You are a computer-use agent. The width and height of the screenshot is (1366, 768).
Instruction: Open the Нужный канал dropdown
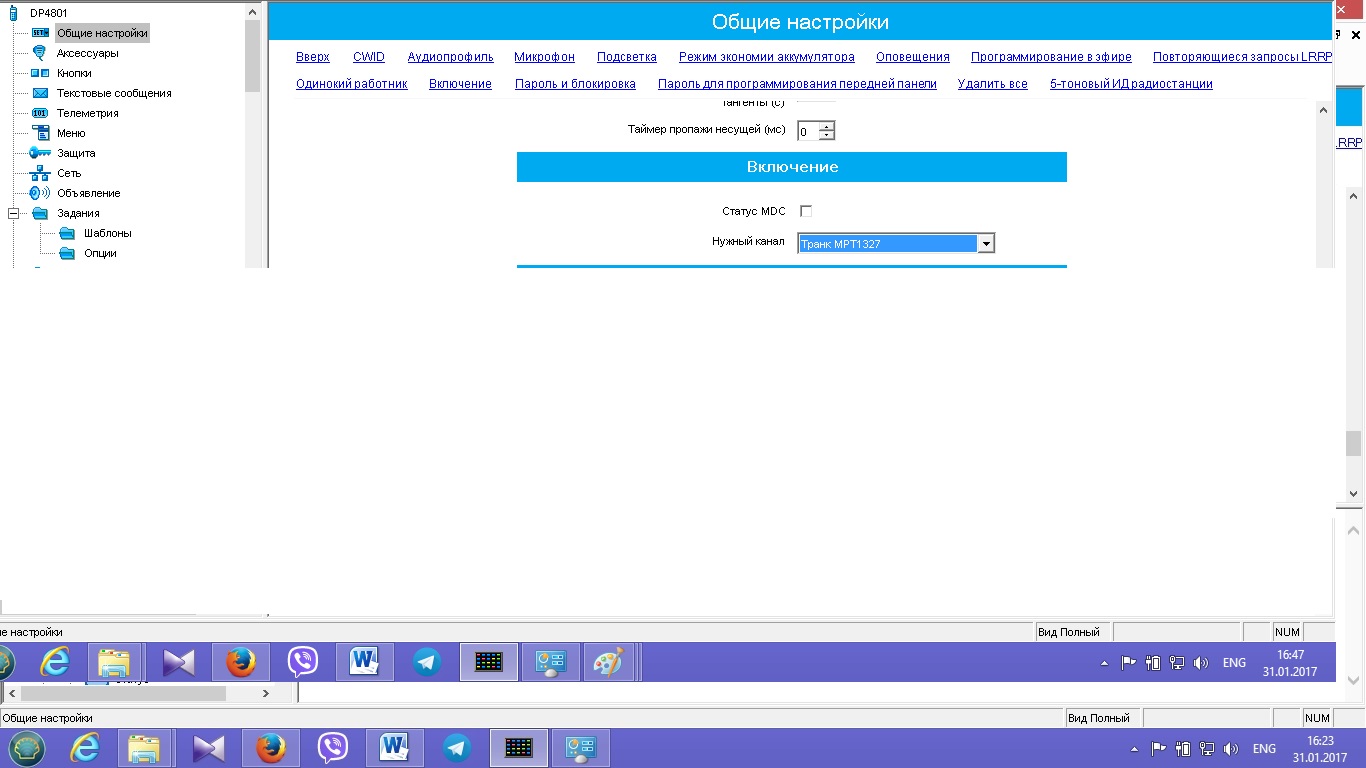(985, 243)
